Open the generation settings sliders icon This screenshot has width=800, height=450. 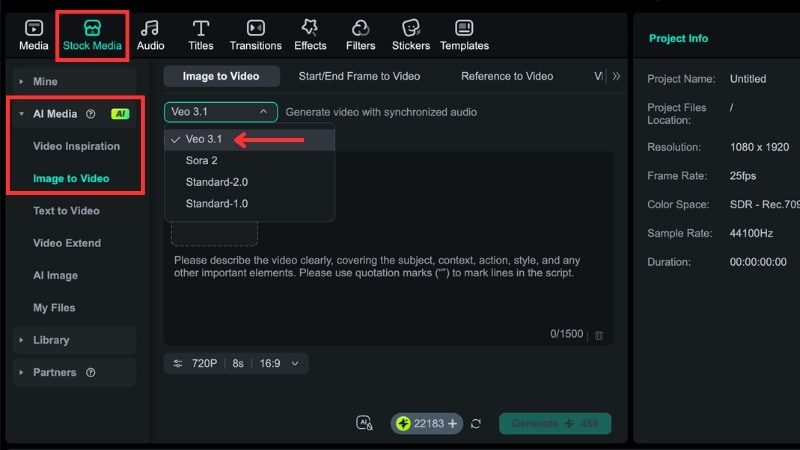[x=178, y=363]
